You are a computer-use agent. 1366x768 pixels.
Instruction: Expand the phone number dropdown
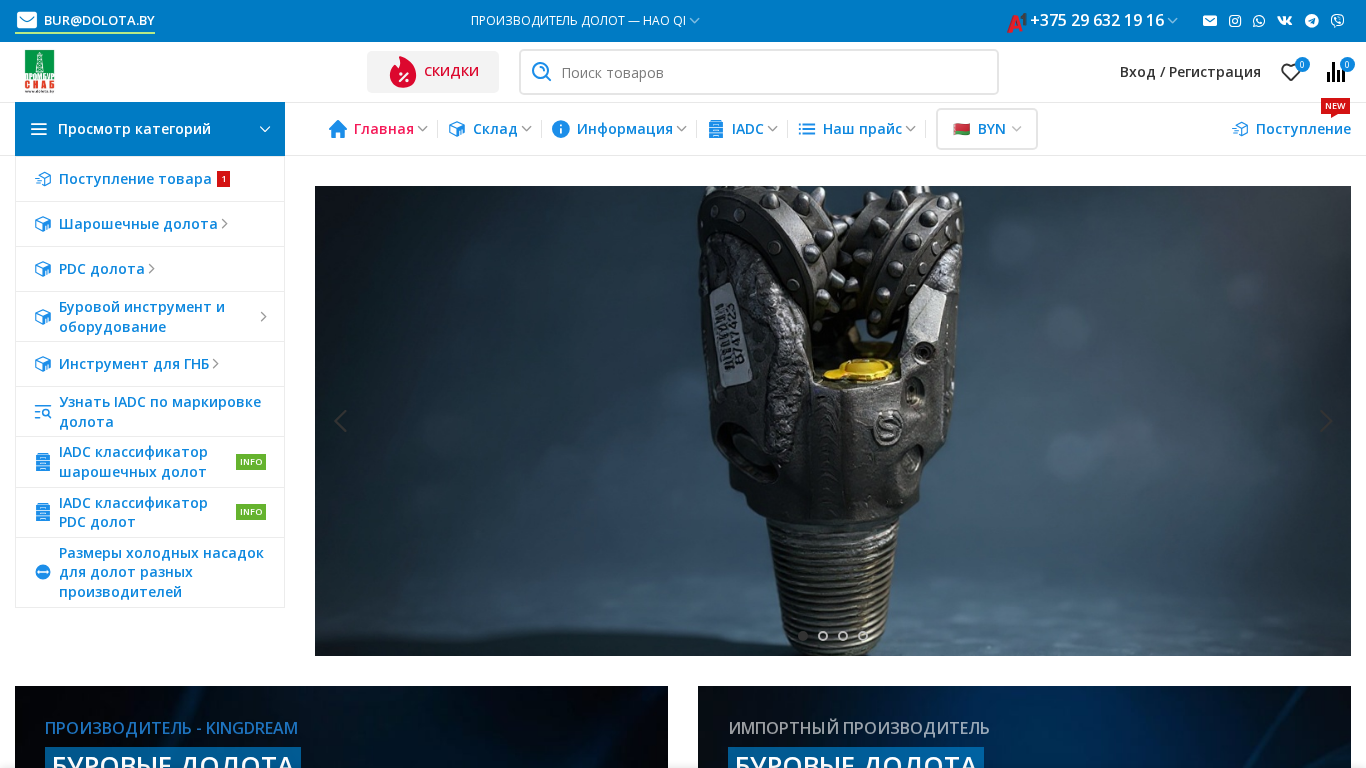pyautogui.click(x=1173, y=21)
